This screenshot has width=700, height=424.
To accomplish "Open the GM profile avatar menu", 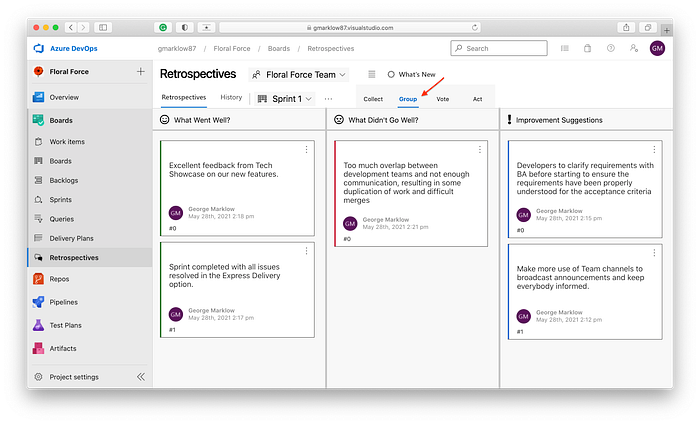I will point(657,48).
